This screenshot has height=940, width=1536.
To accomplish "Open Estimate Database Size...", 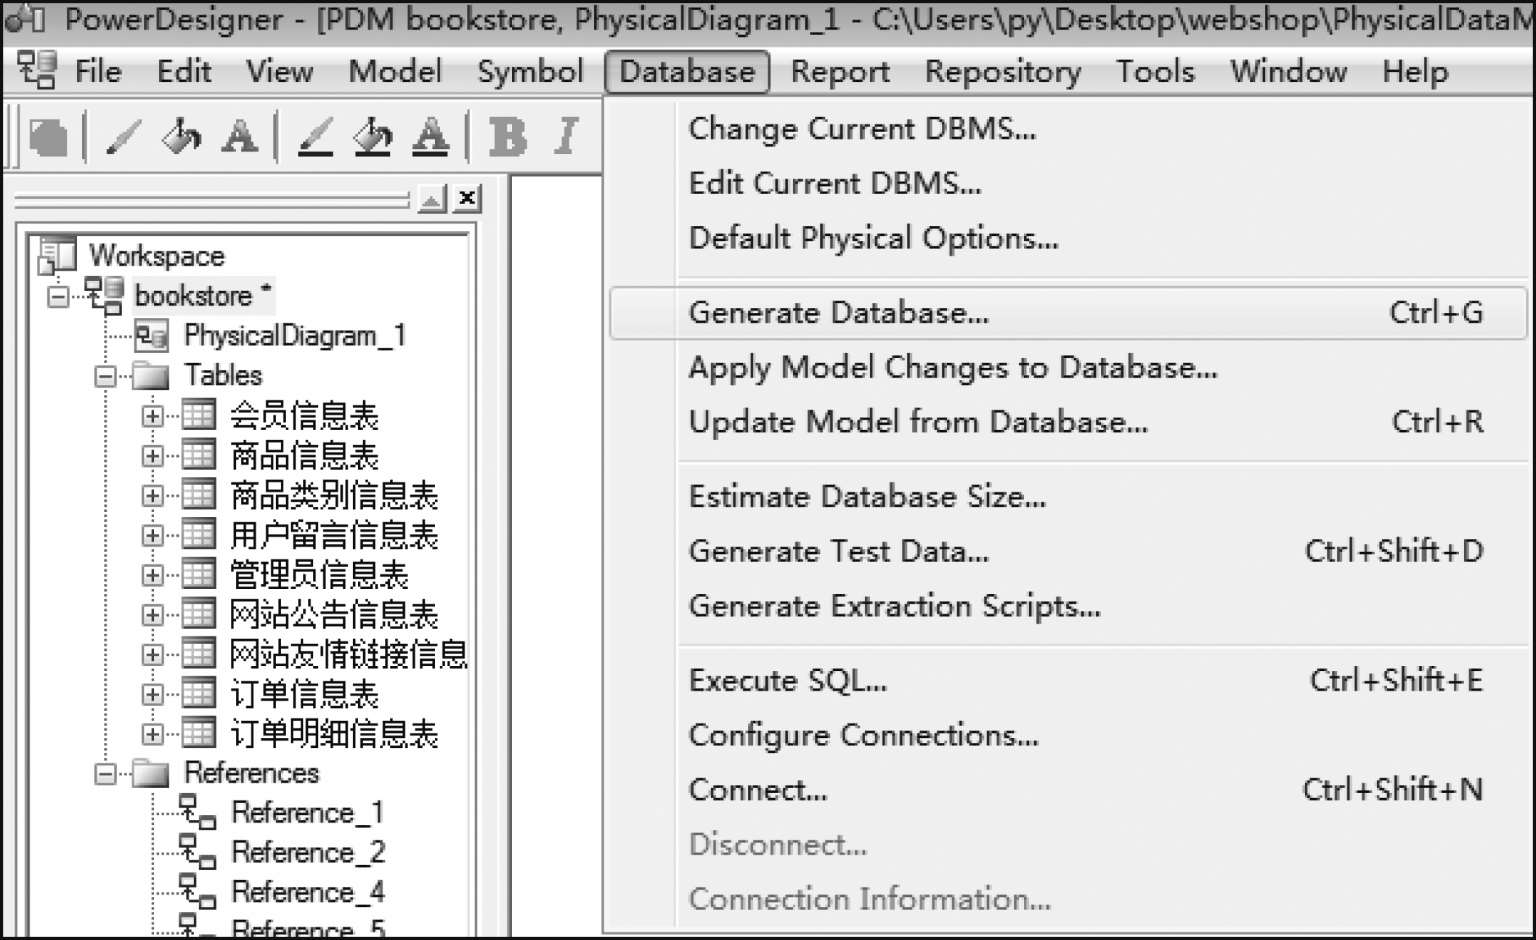I will point(1068,497).
